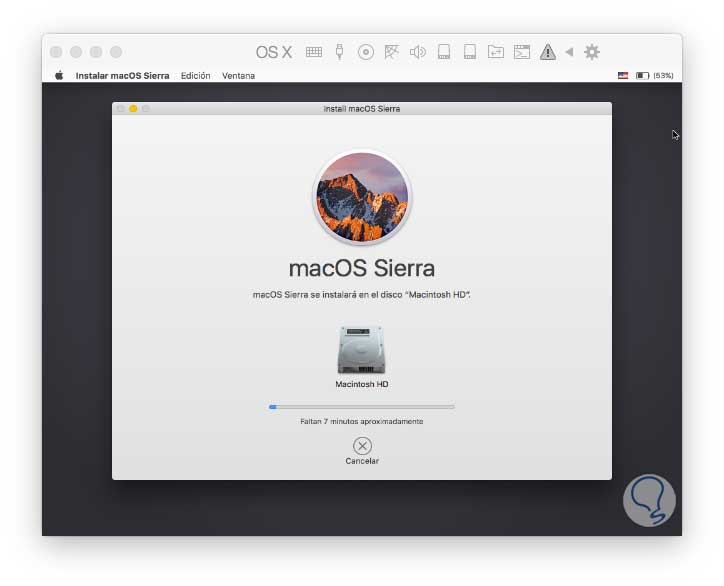Click the Cancelar button
Screen dimensions: 724x586
click(362, 451)
